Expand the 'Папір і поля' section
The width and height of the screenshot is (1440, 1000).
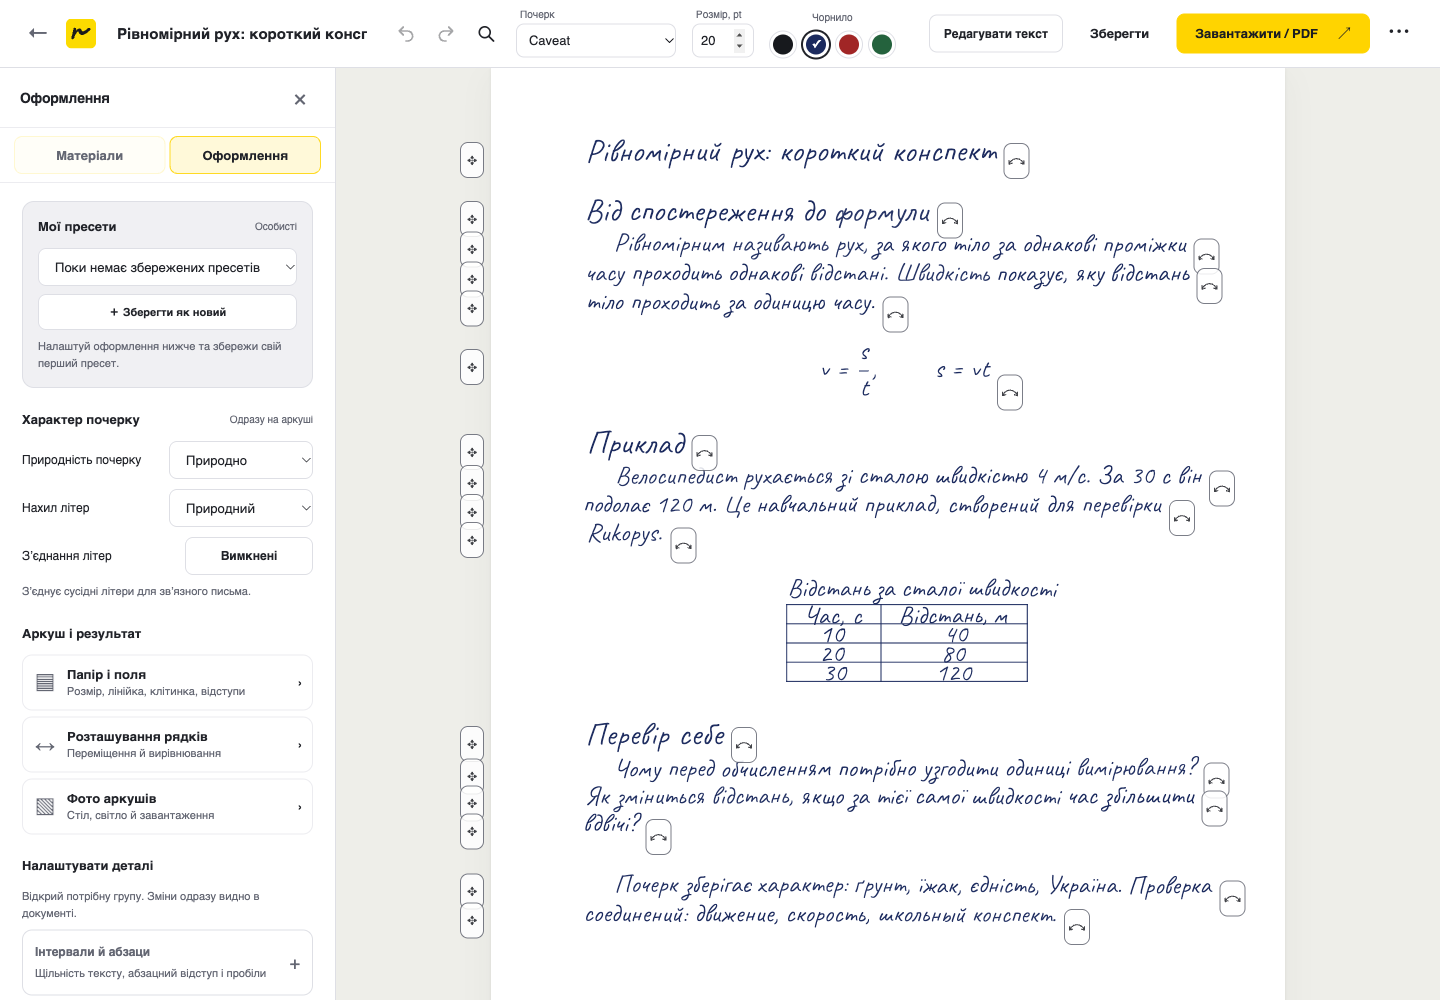click(x=167, y=683)
